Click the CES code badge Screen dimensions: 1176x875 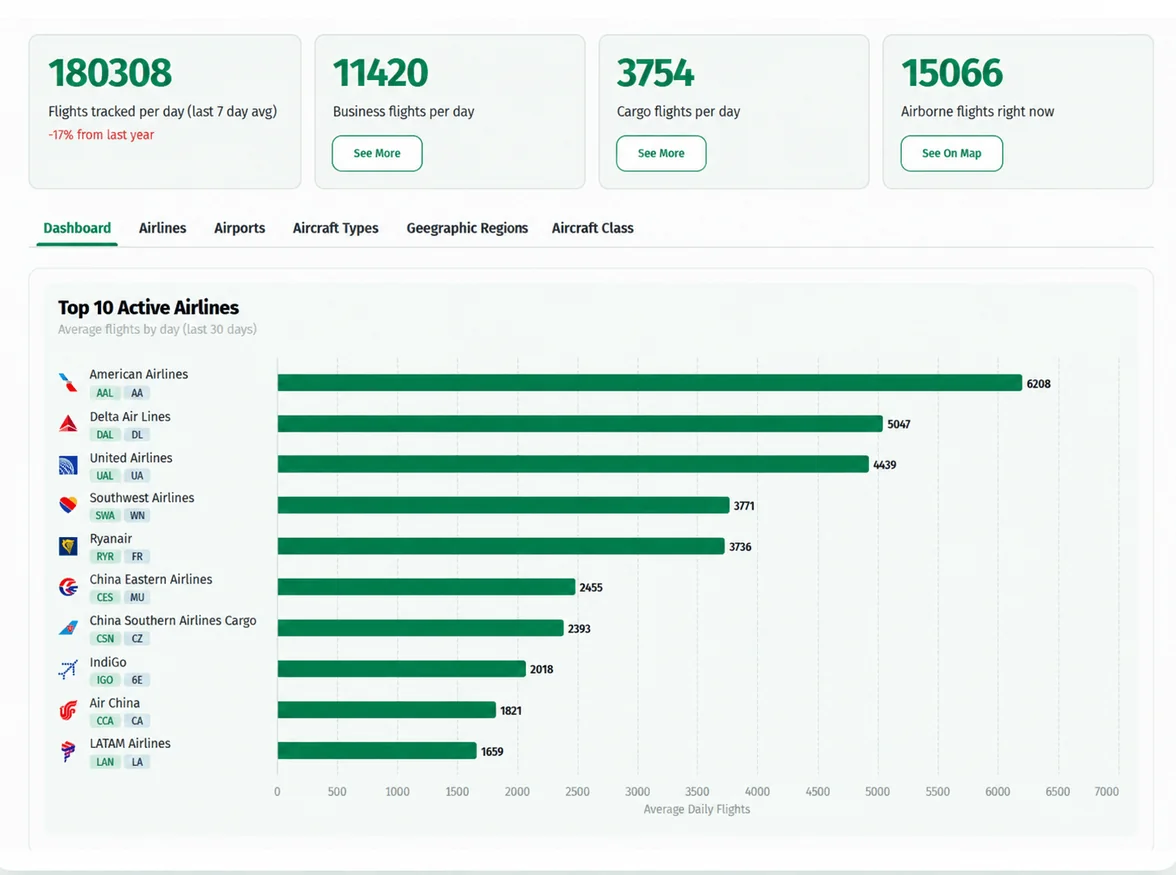point(105,598)
